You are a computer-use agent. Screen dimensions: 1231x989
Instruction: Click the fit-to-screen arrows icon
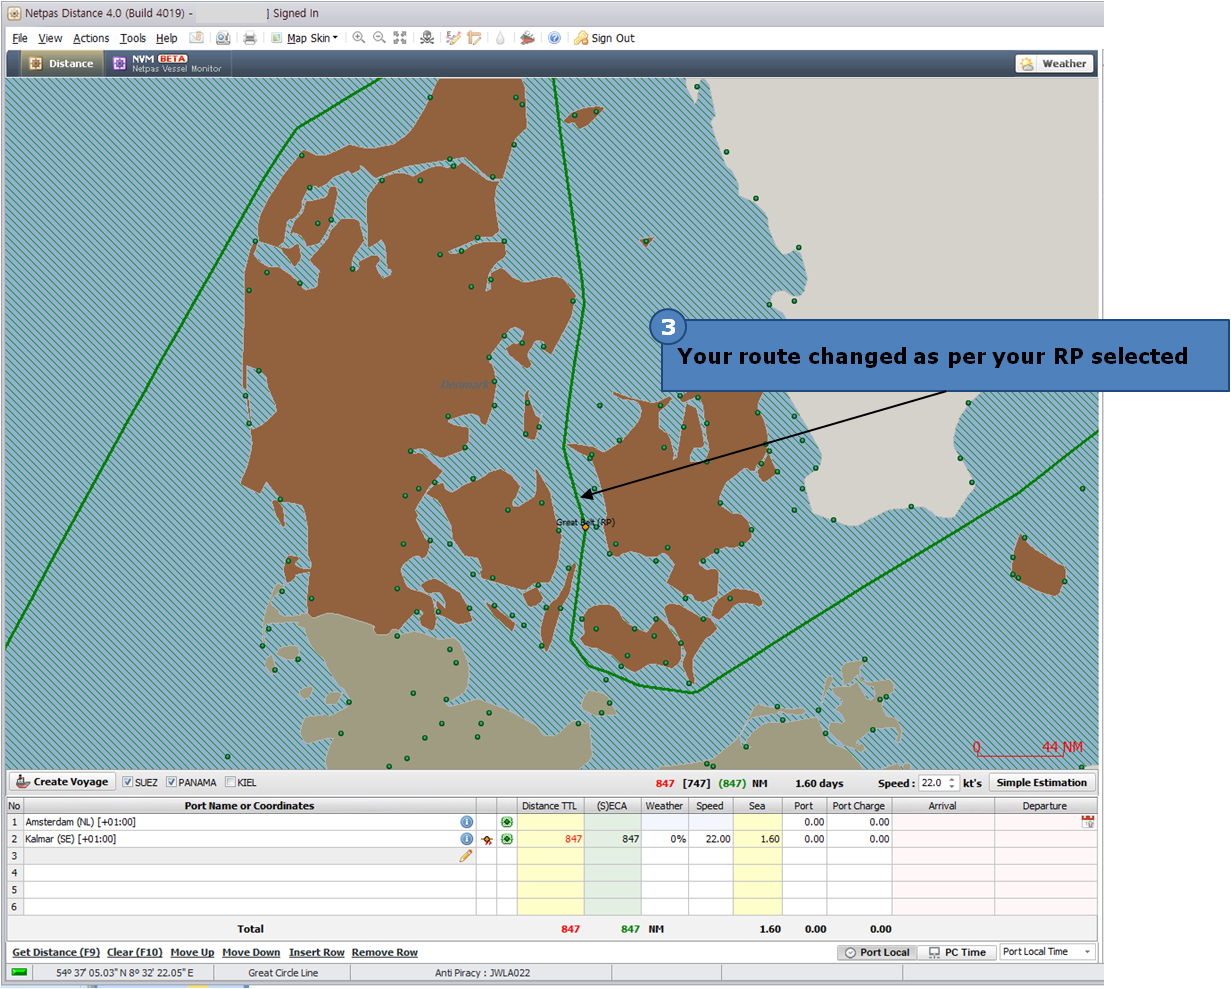[400, 38]
